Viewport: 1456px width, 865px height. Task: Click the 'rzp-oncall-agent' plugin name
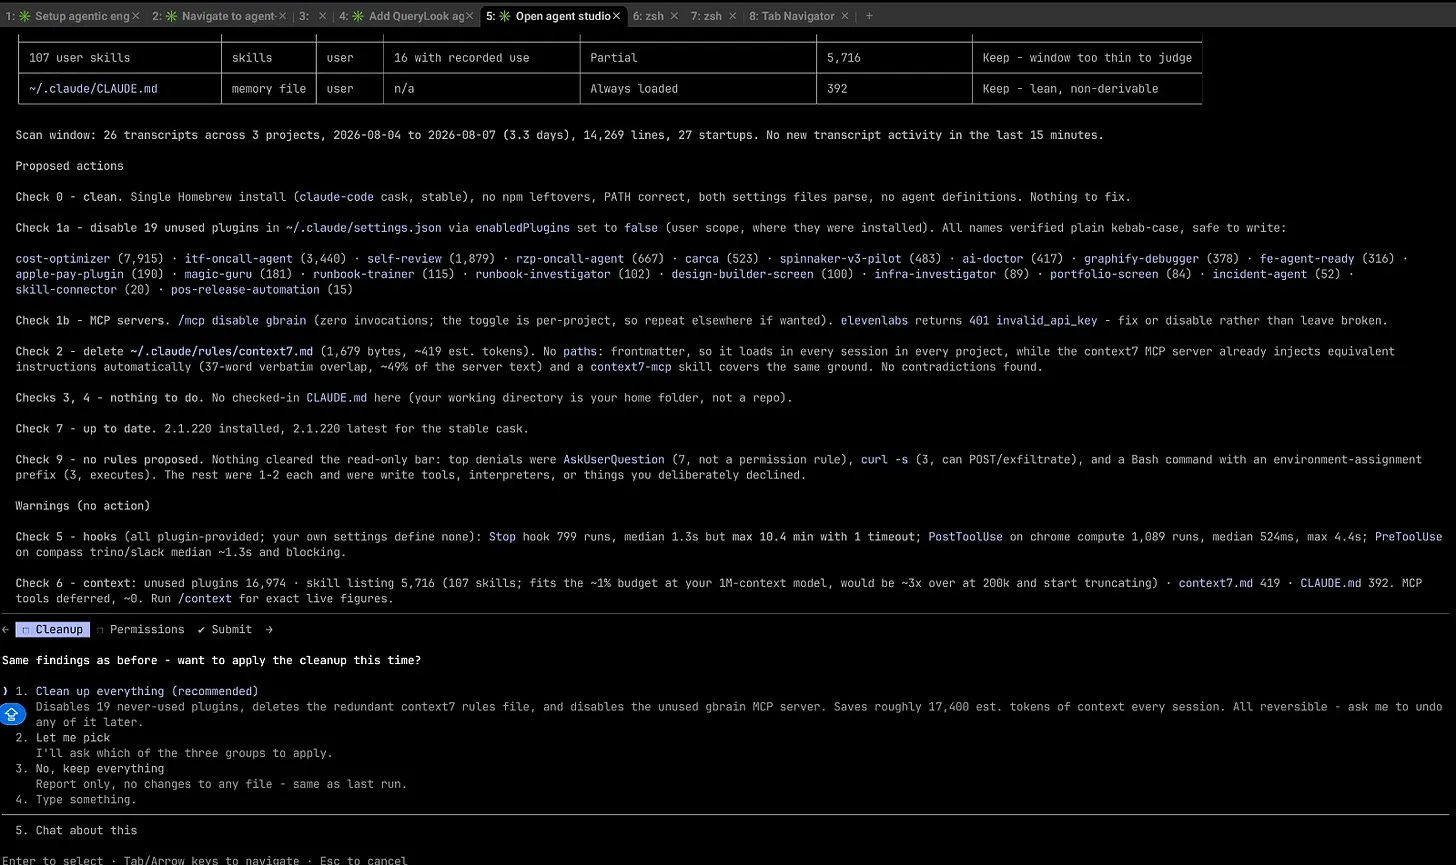(x=571, y=259)
